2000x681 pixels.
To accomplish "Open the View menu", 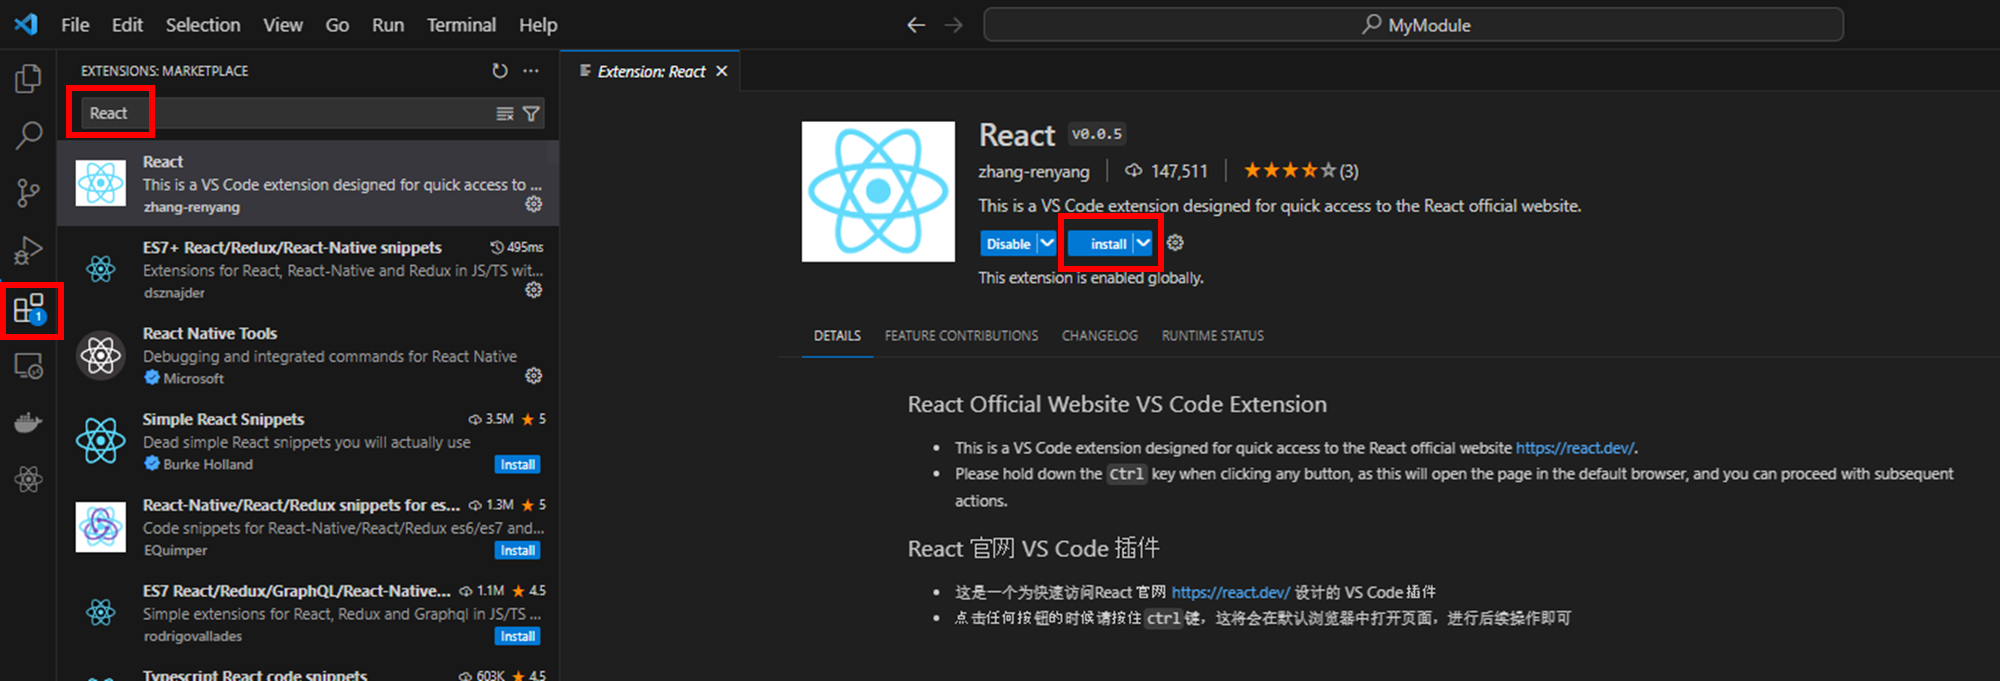I will pos(283,25).
